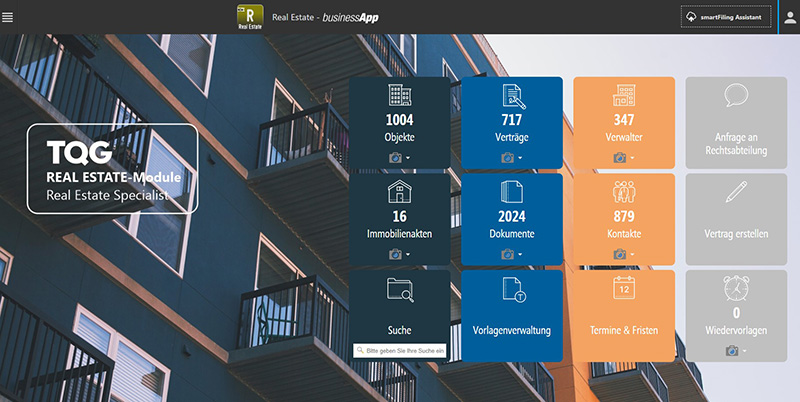Select Vertrag erstellen
800x402 pixels.
(736, 234)
